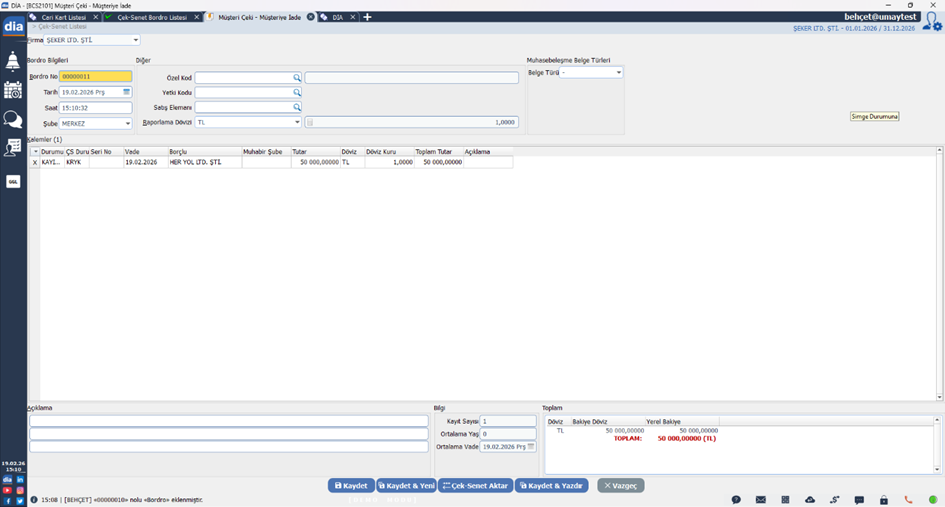Open the YouTube link in sidebar
Screen dimensions: 945x507
pyautogui.click(x=7, y=490)
